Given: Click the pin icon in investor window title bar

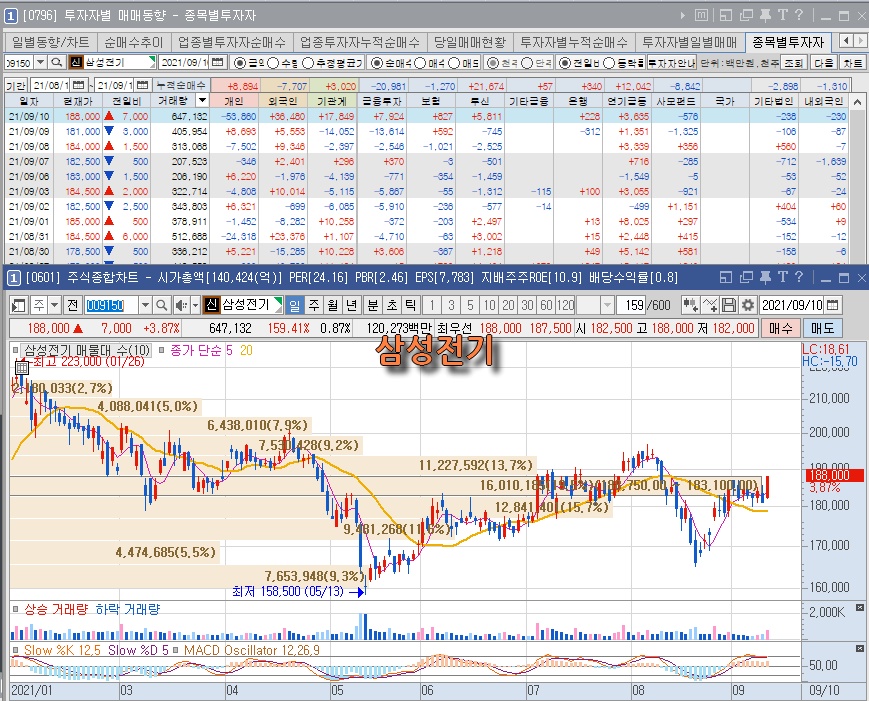Looking at the screenshot, I should pos(765,16).
